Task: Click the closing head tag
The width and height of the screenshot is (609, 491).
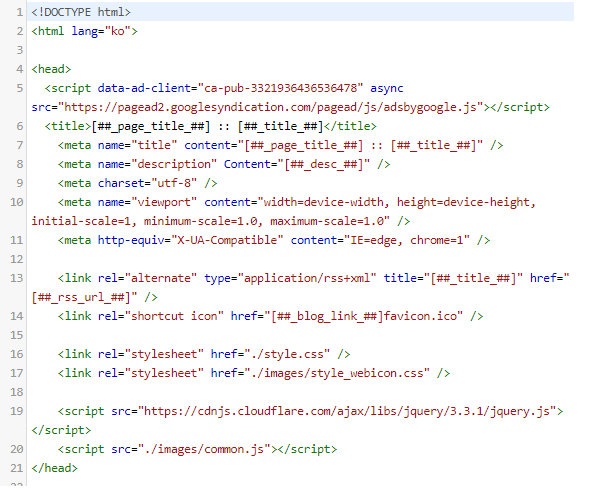Action: tap(54, 469)
